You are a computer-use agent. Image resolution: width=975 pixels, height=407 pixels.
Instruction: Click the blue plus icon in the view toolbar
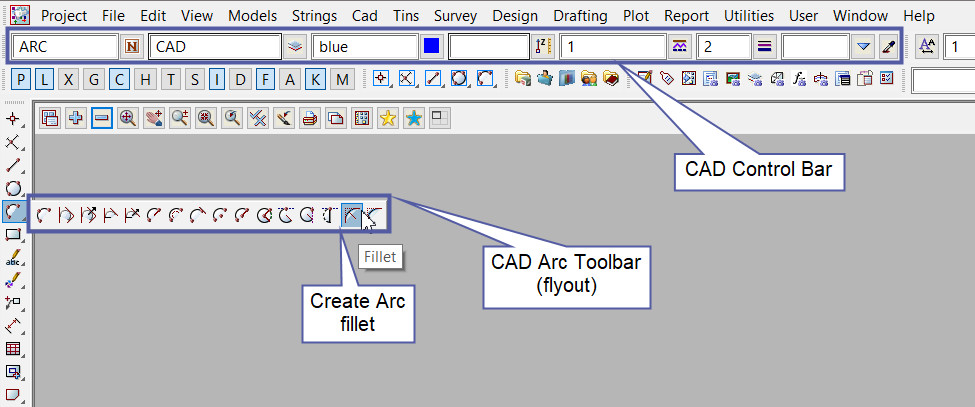[x=76, y=117]
